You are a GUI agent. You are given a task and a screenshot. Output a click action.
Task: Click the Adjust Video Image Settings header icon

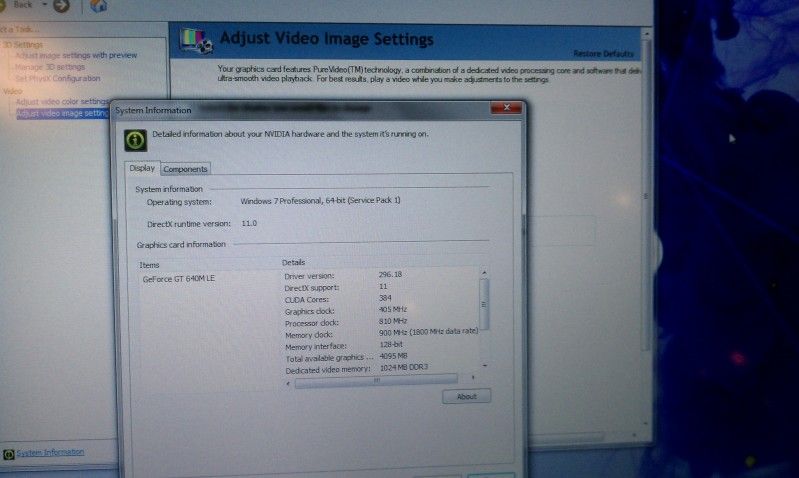pos(196,41)
